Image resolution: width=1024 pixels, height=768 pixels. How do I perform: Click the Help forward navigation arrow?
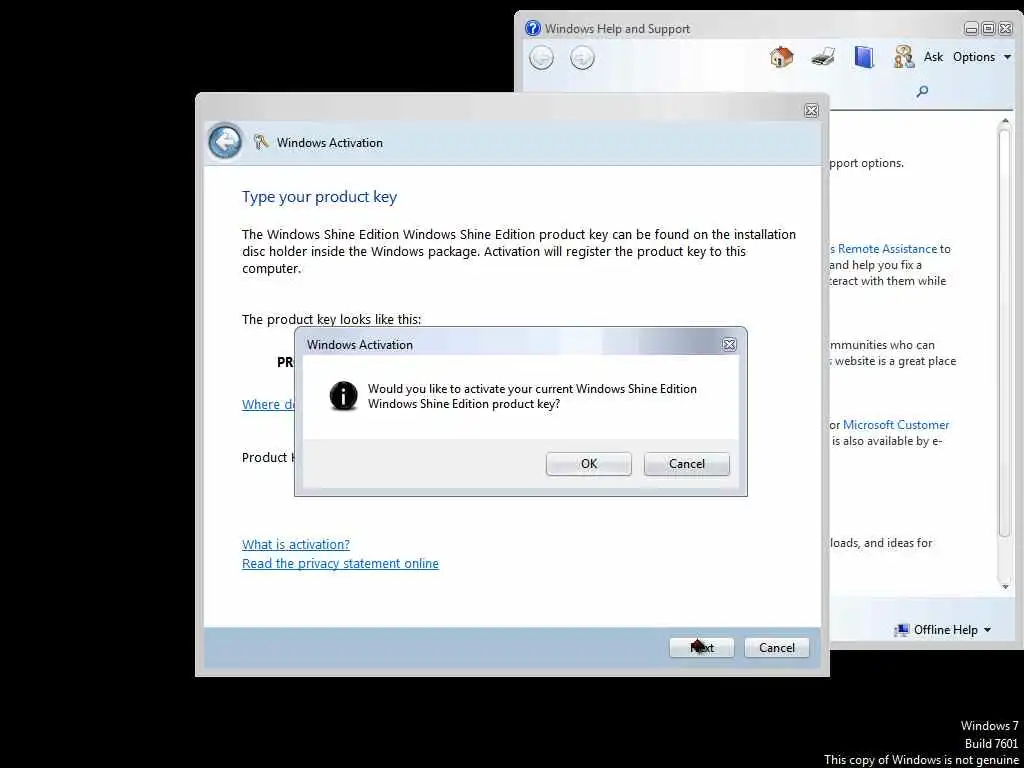coord(582,58)
